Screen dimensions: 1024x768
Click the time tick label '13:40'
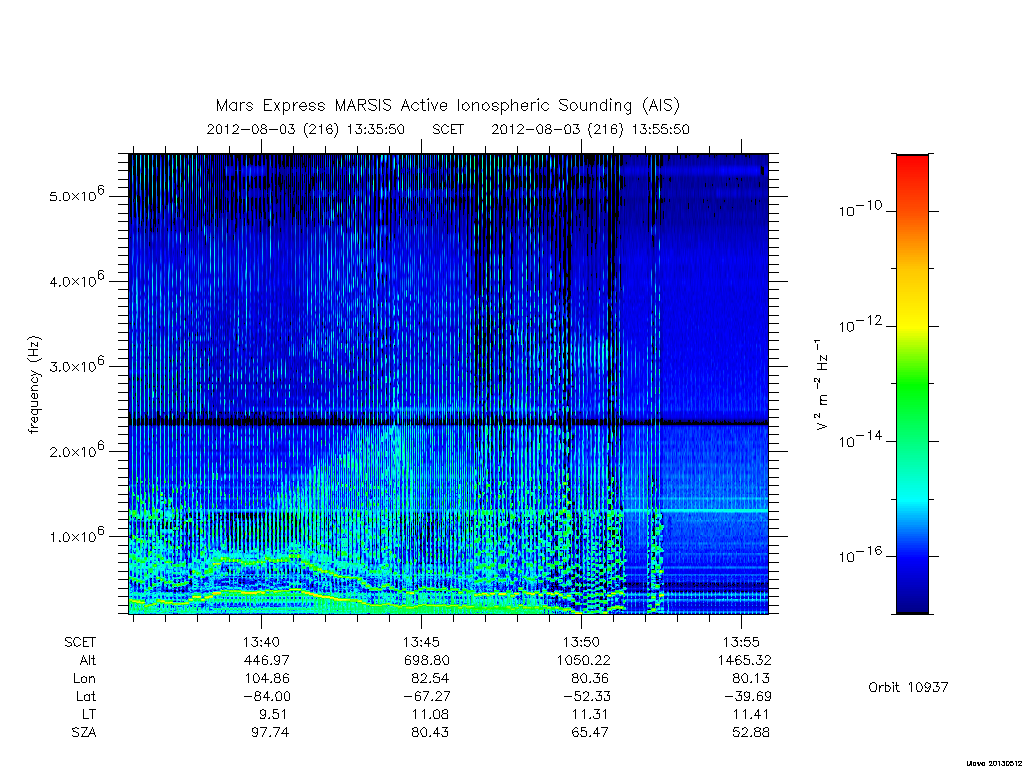click(x=261, y=643)
